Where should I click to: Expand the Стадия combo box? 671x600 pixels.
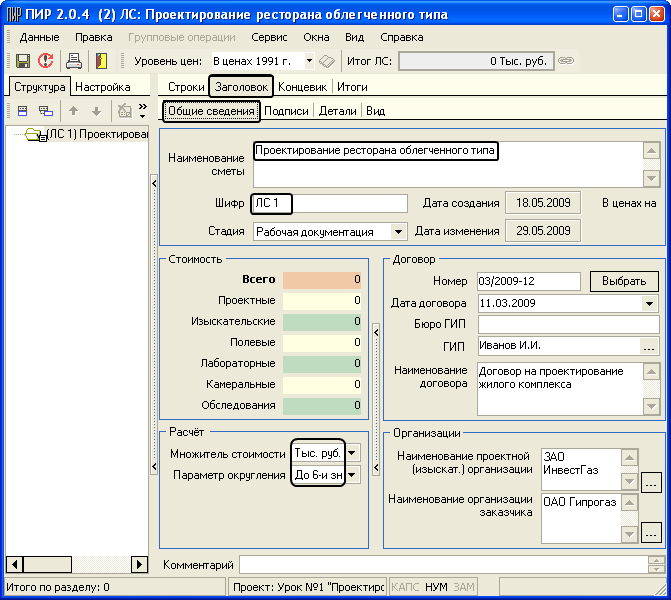tap(399, 232)
